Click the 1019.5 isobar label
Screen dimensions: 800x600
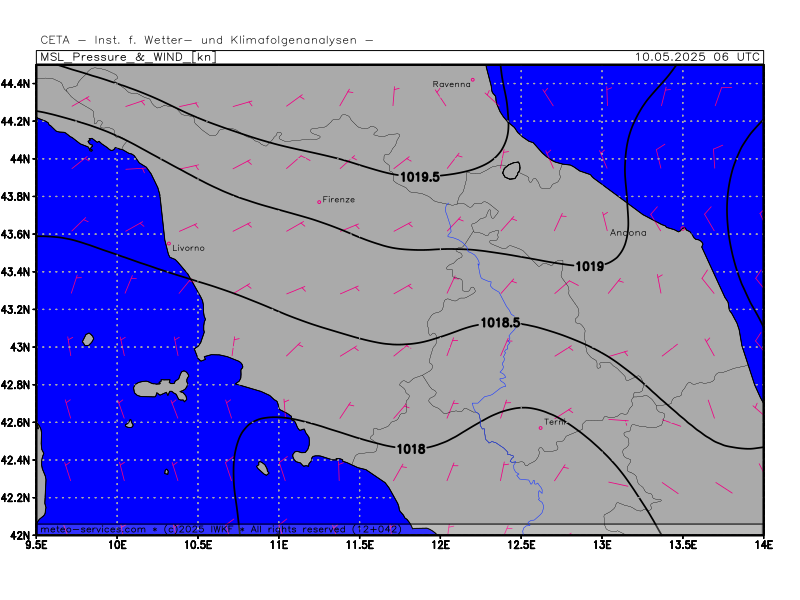[420, 177]
